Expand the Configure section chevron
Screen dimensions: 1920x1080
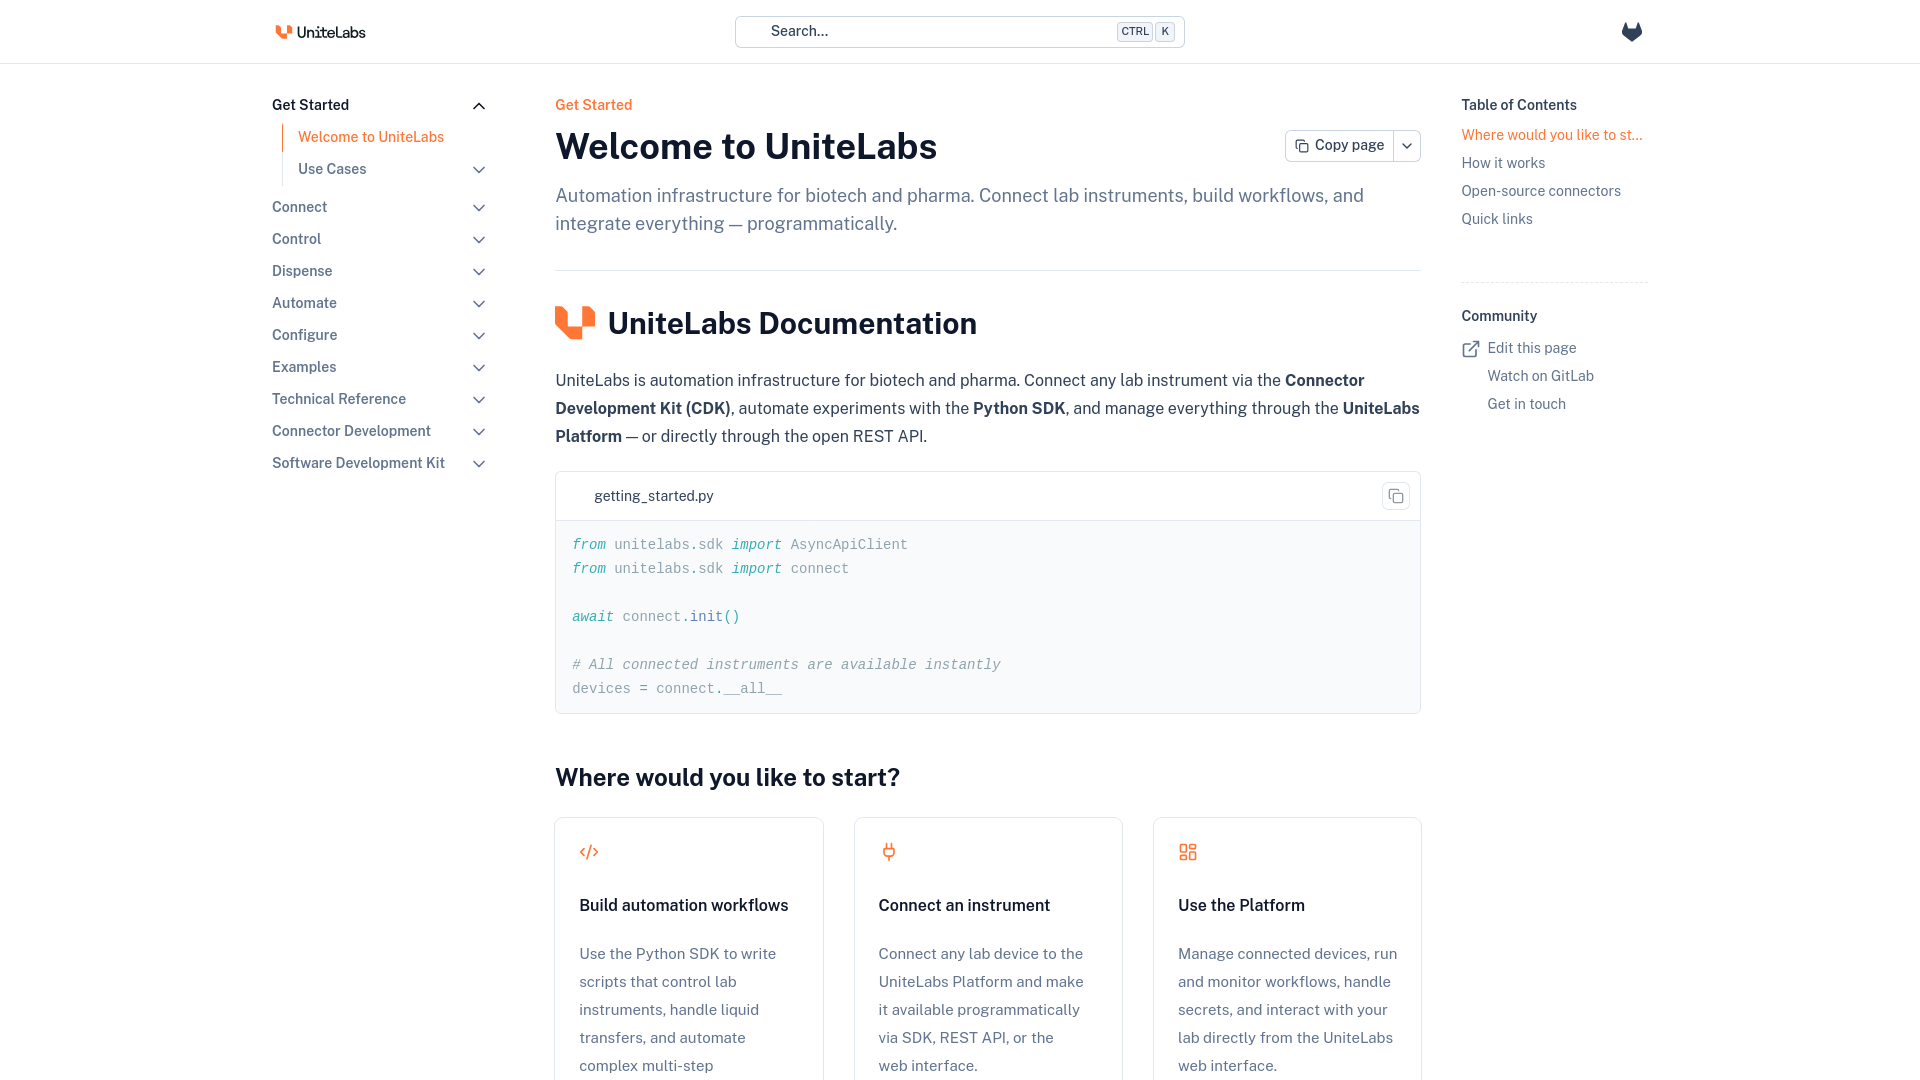tap(479, 336)
